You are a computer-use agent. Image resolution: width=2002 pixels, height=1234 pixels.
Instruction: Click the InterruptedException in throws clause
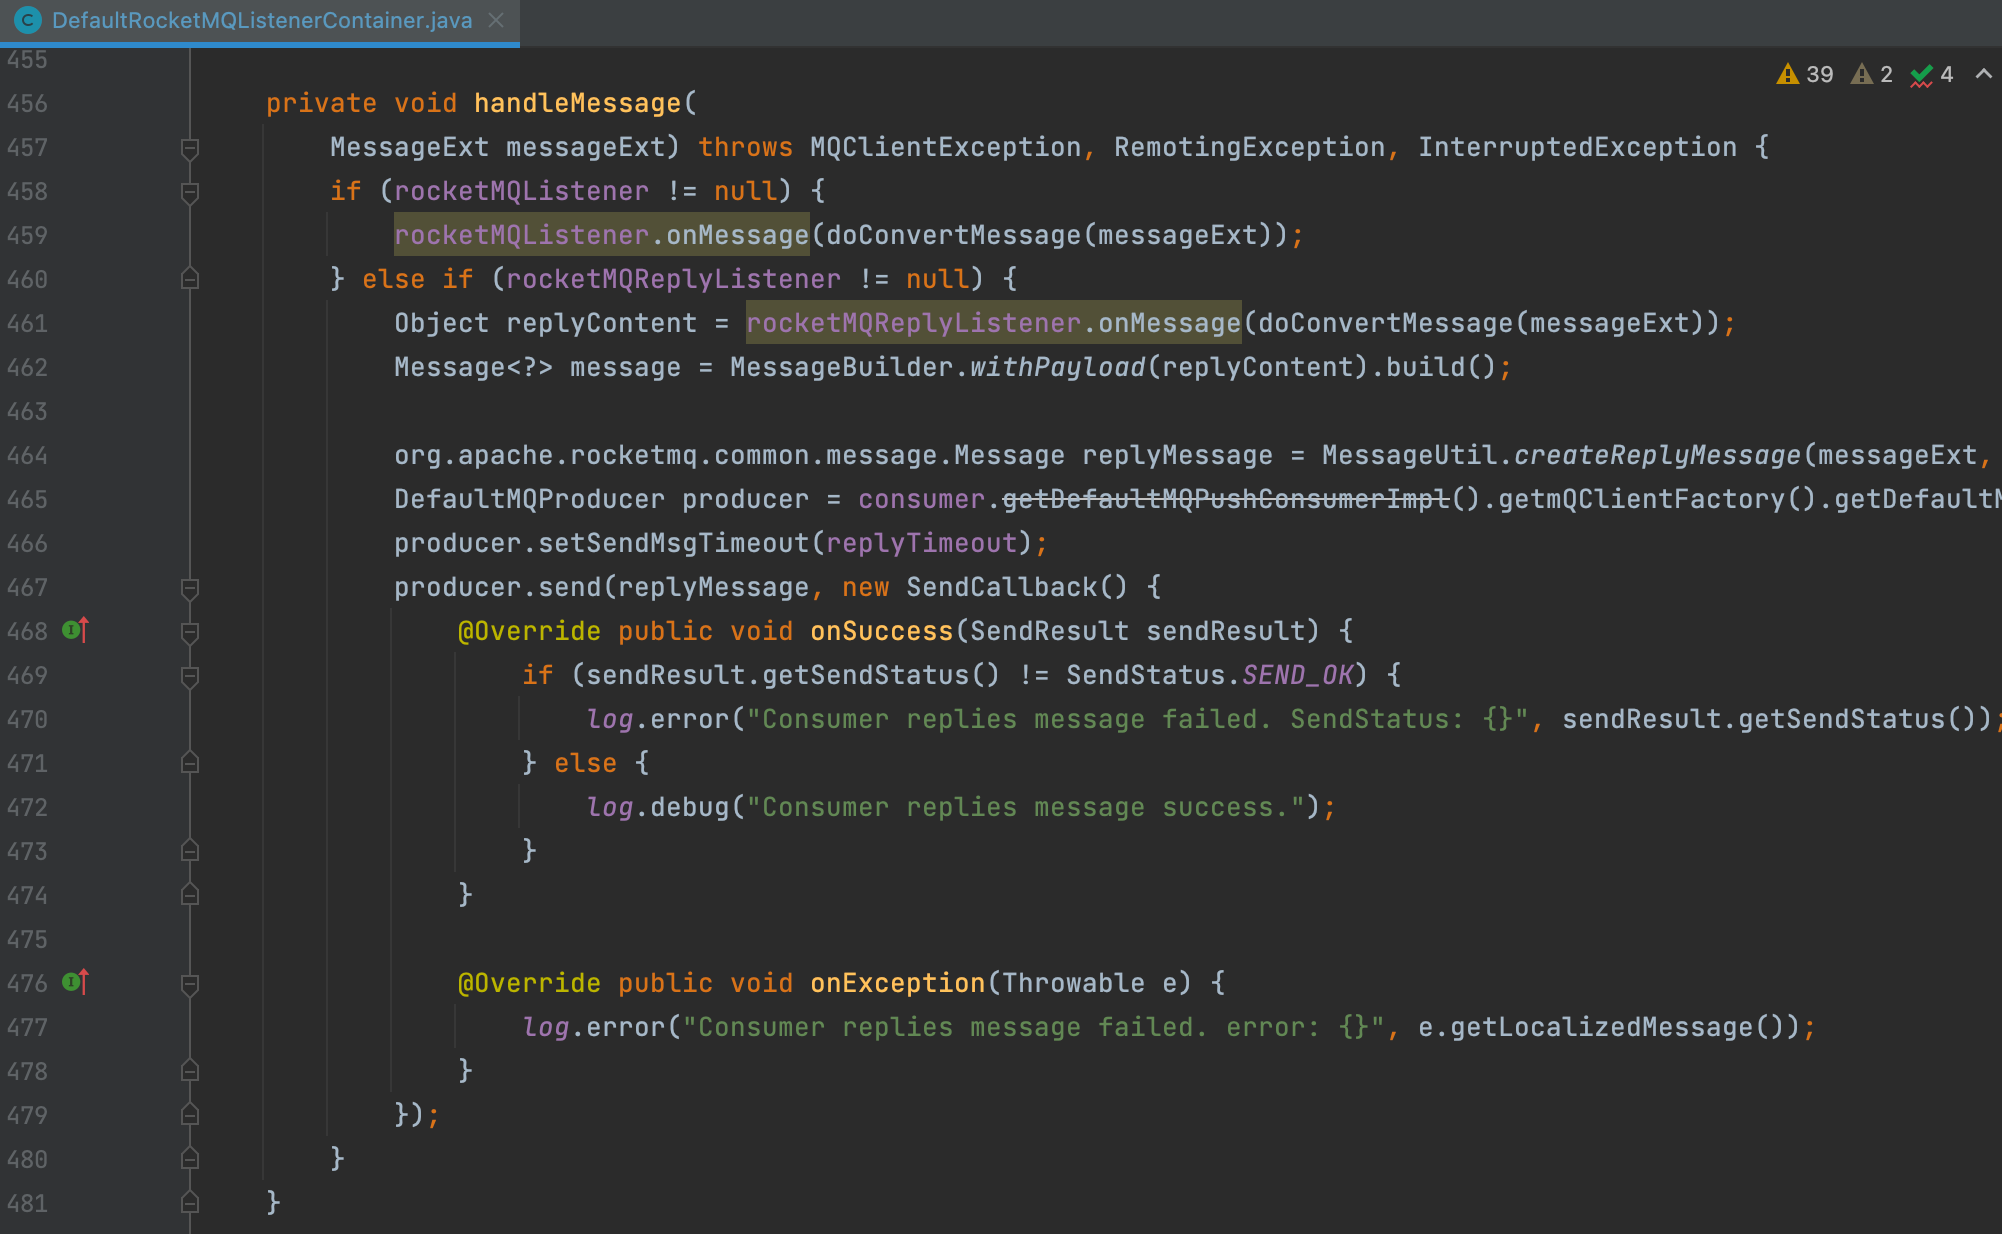[x=1577, y=147]
